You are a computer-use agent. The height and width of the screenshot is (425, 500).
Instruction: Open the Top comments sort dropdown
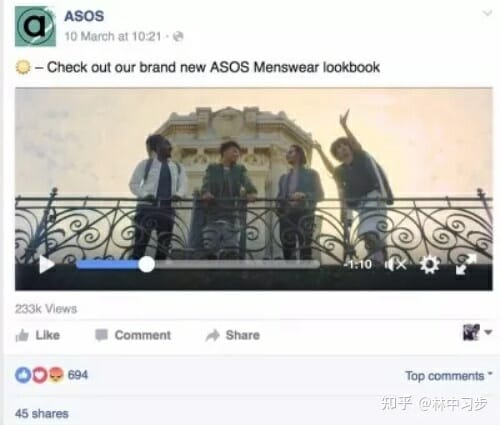coord(449,376)
